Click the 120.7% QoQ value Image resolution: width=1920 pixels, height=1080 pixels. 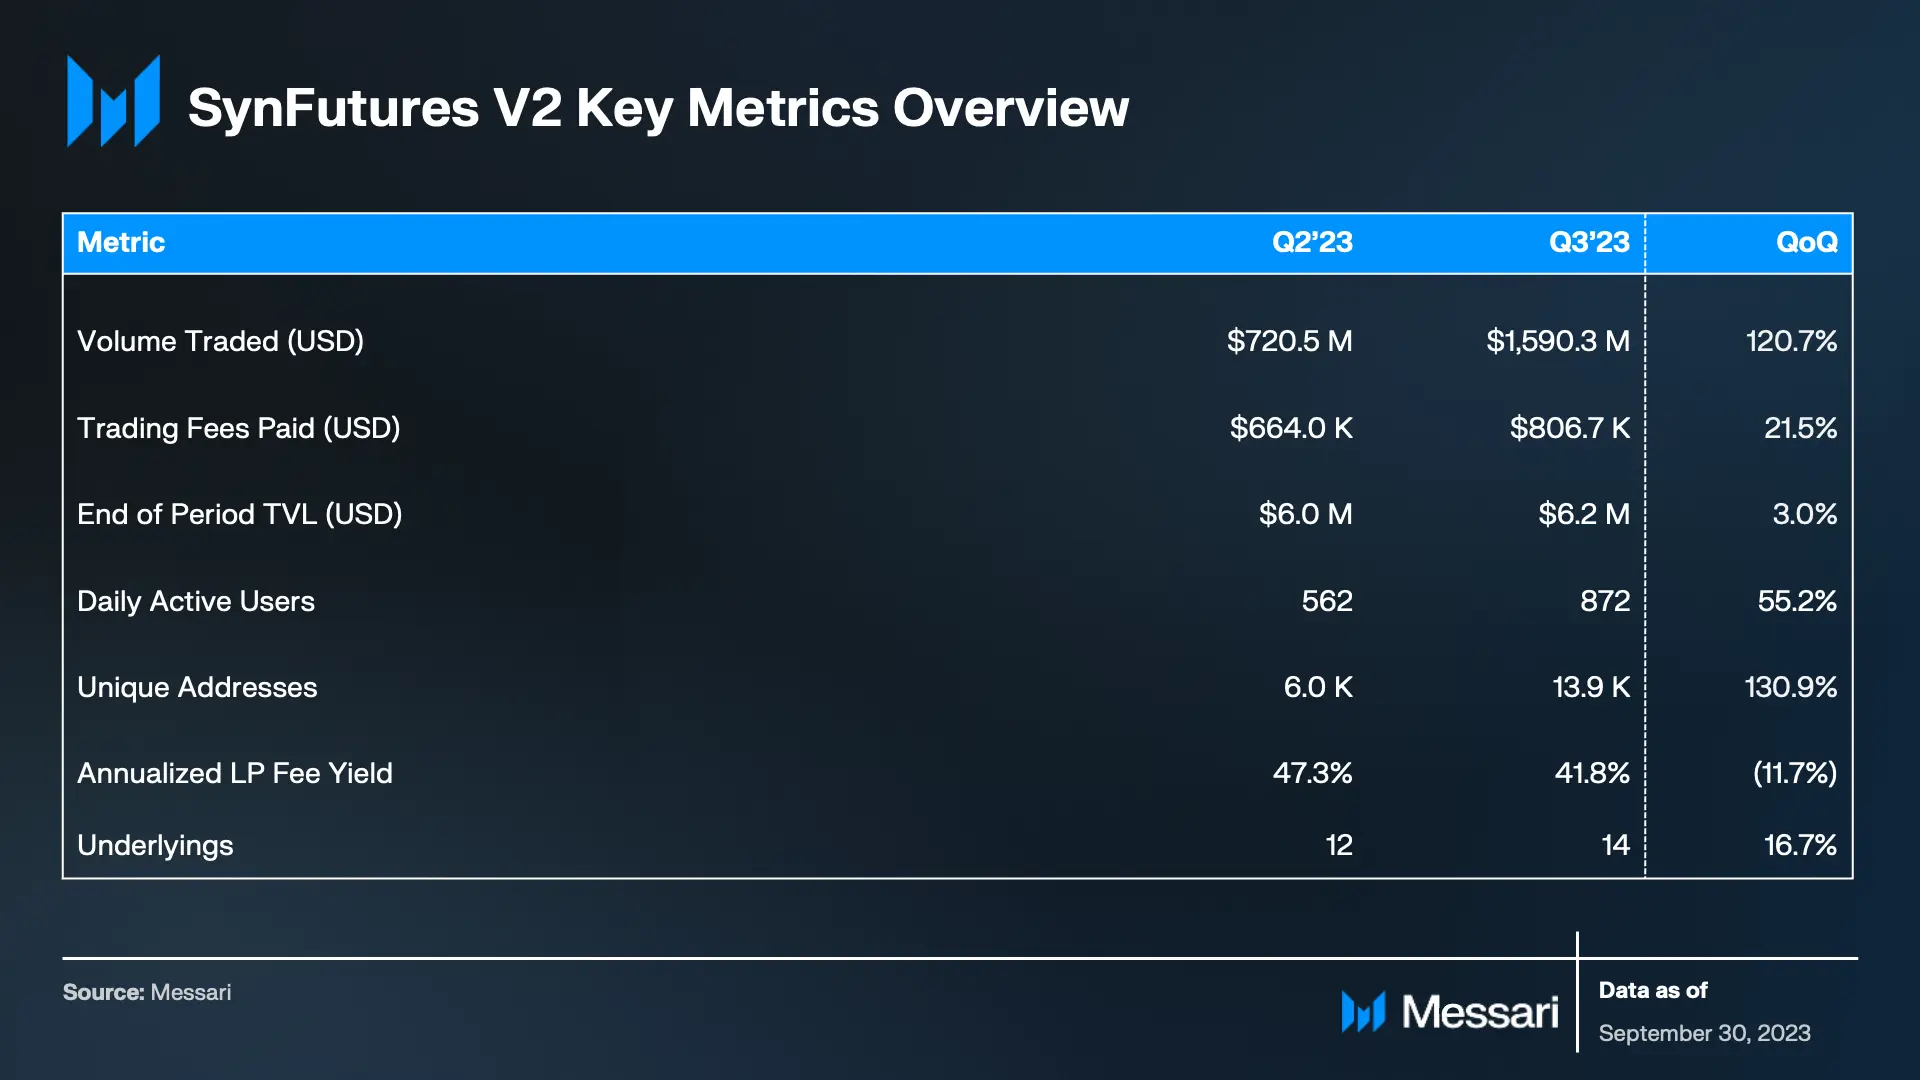pyautogui.click(x=1791, y=341)
